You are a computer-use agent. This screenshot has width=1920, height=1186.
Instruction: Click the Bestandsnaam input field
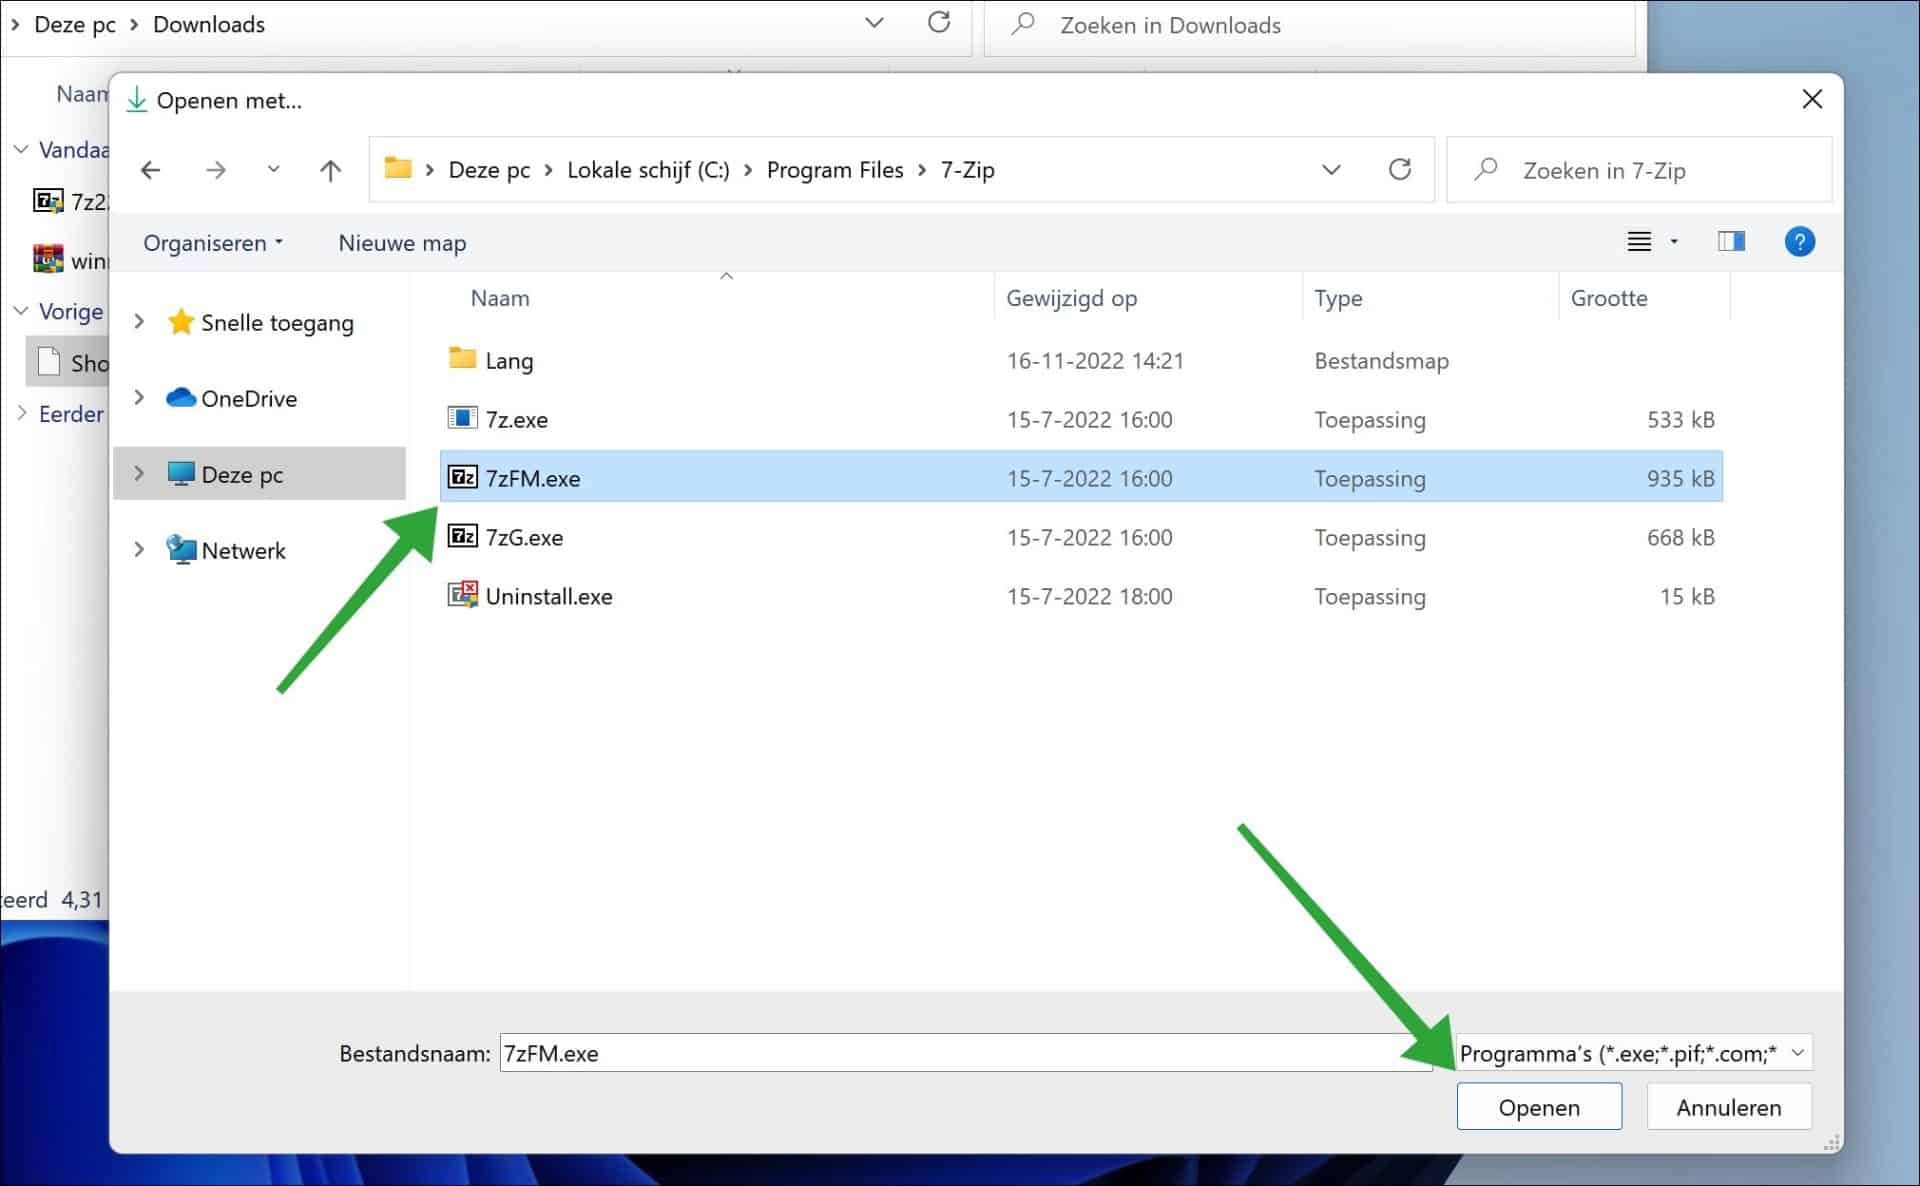click(900, 1052)
